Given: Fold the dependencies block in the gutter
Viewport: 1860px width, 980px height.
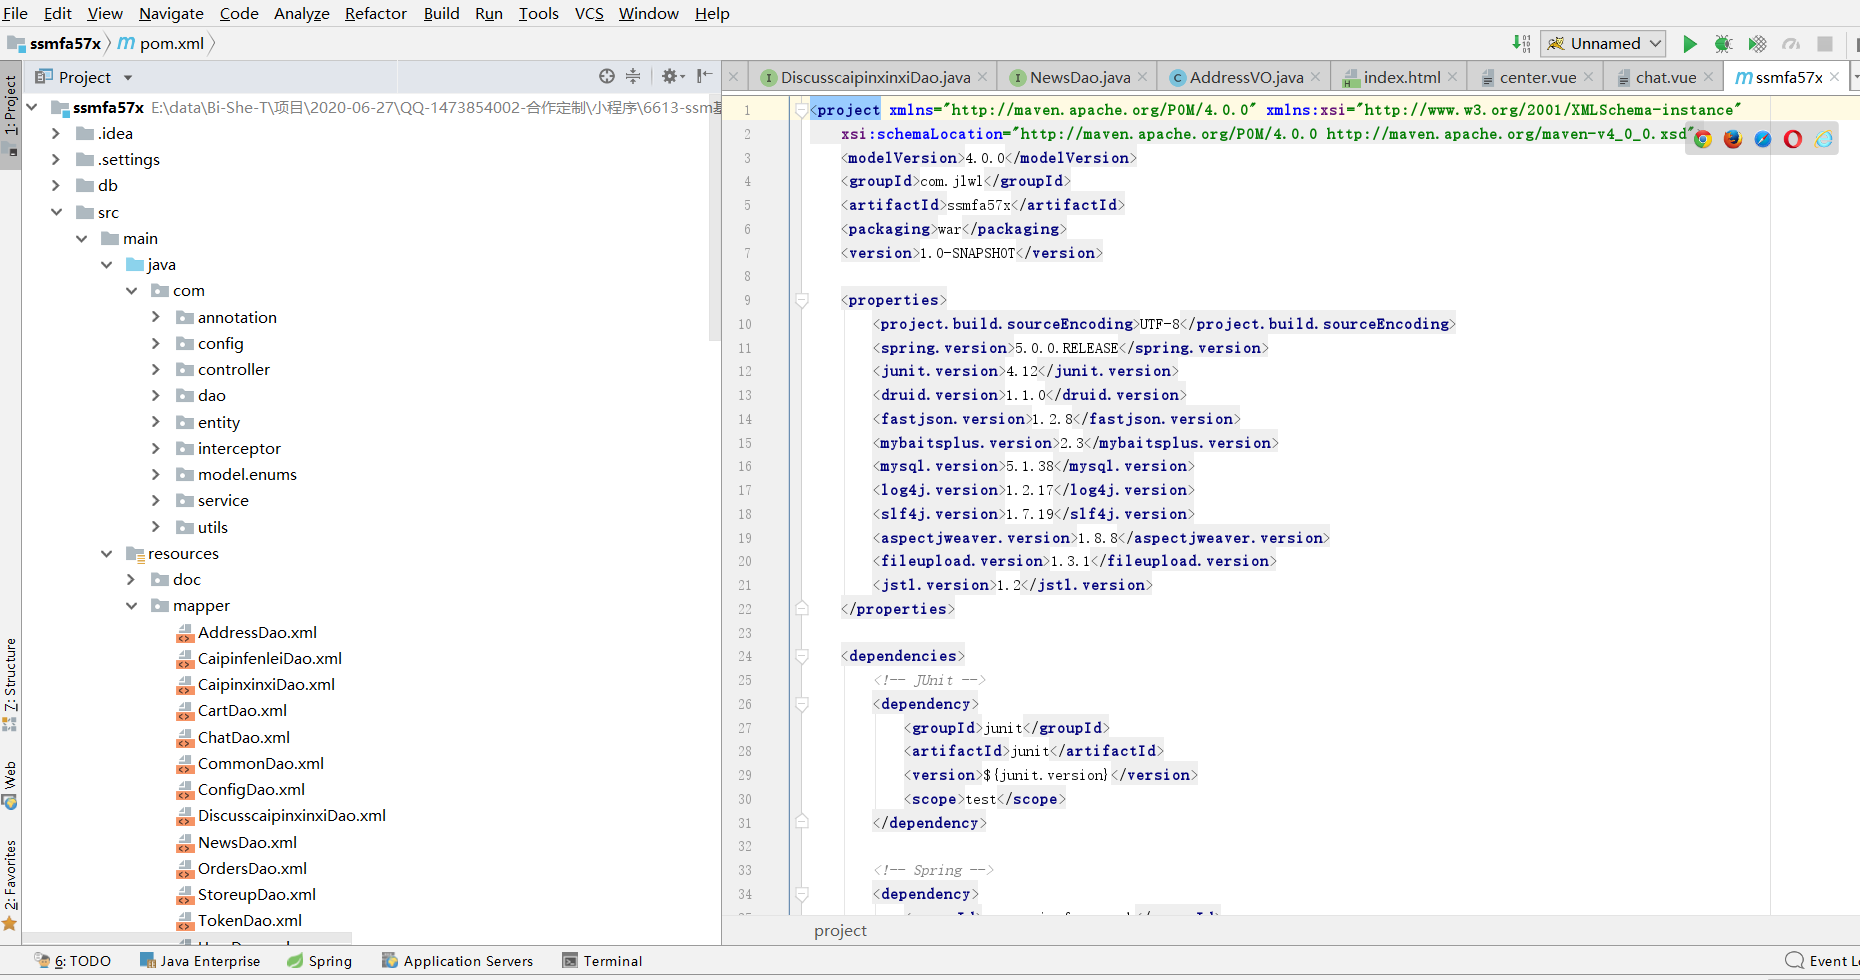Looking at the screenshot, I should (x=802, y=656).
